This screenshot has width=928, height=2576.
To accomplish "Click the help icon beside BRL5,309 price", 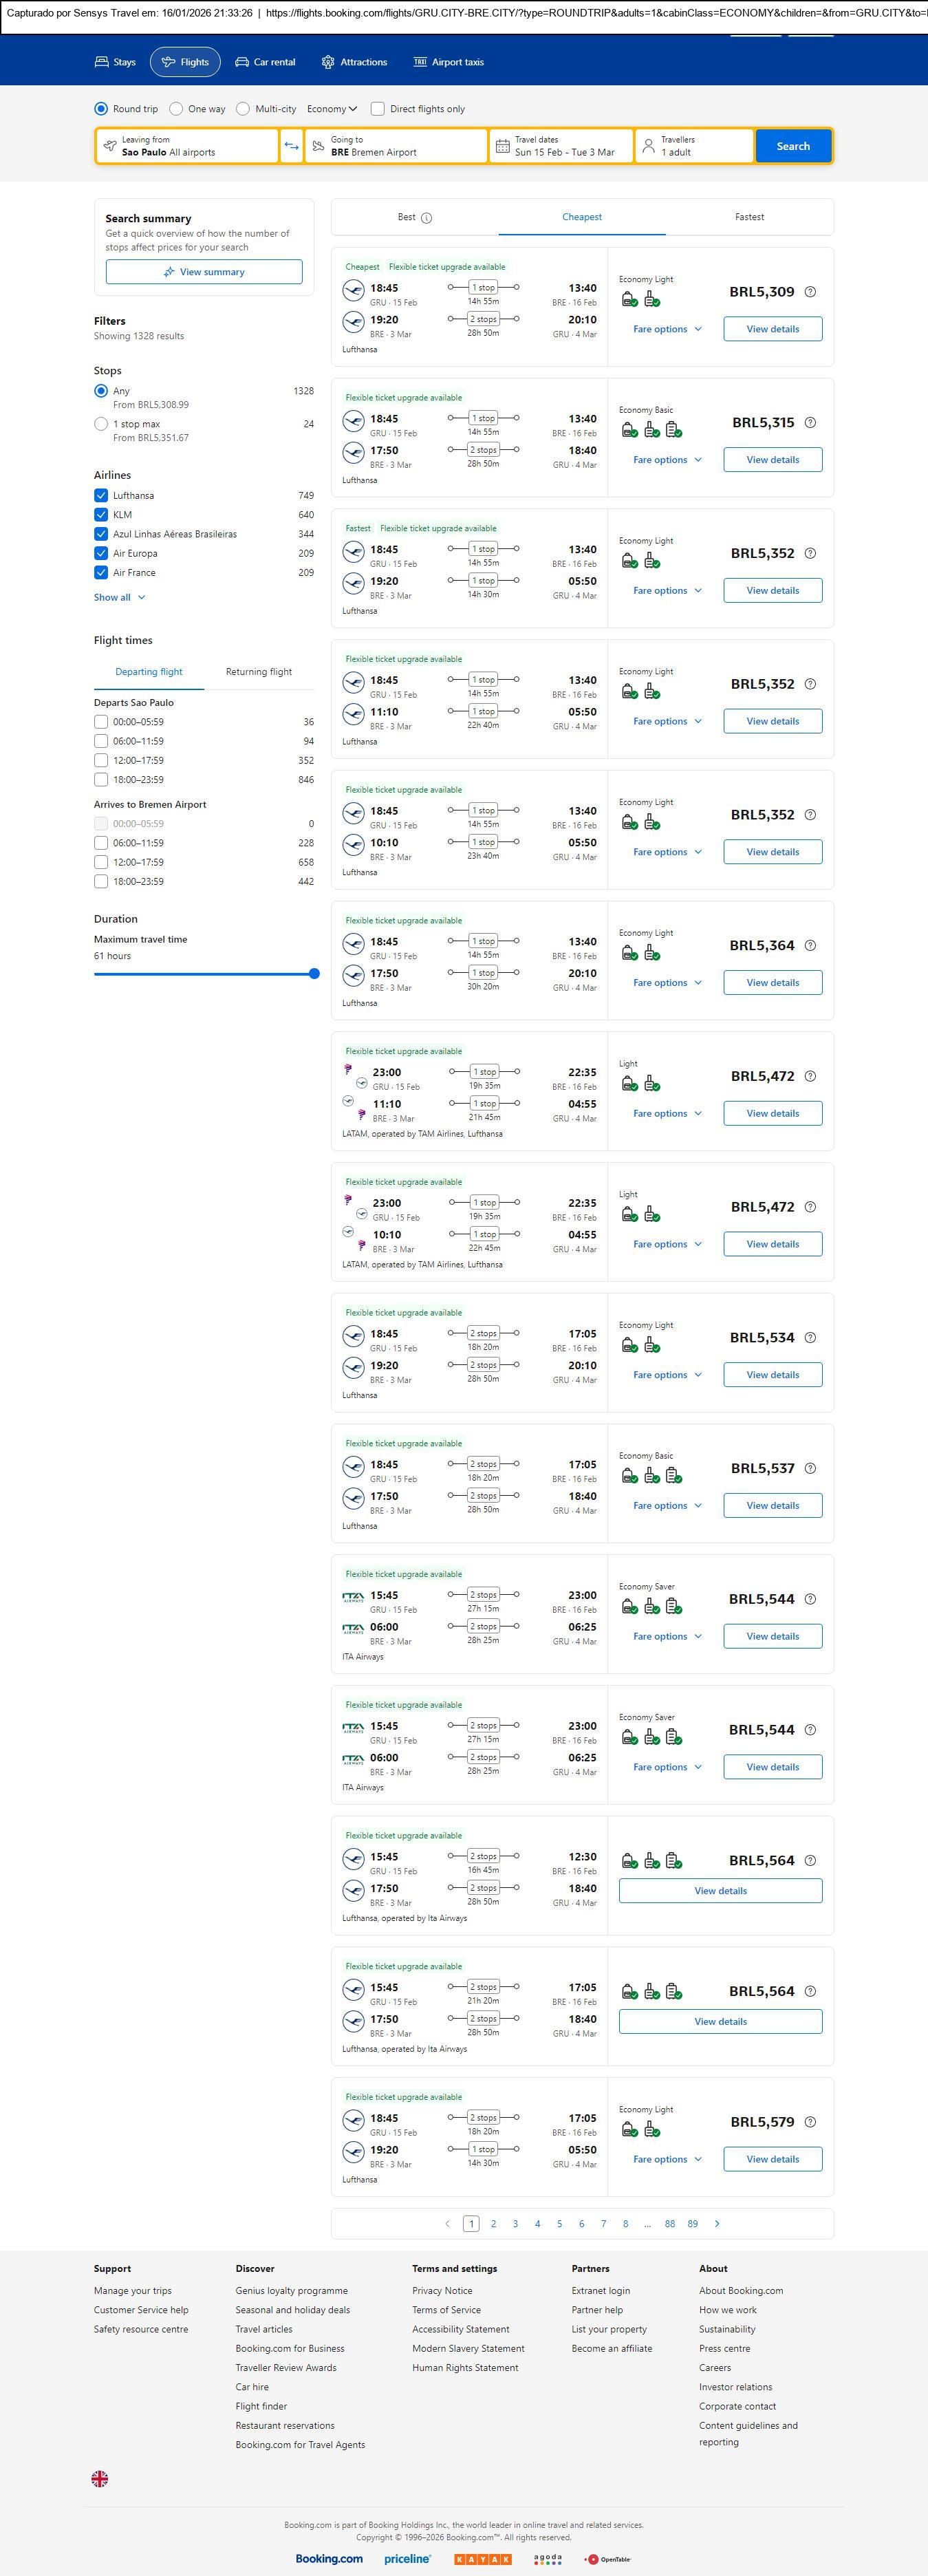I will point(810,292).
